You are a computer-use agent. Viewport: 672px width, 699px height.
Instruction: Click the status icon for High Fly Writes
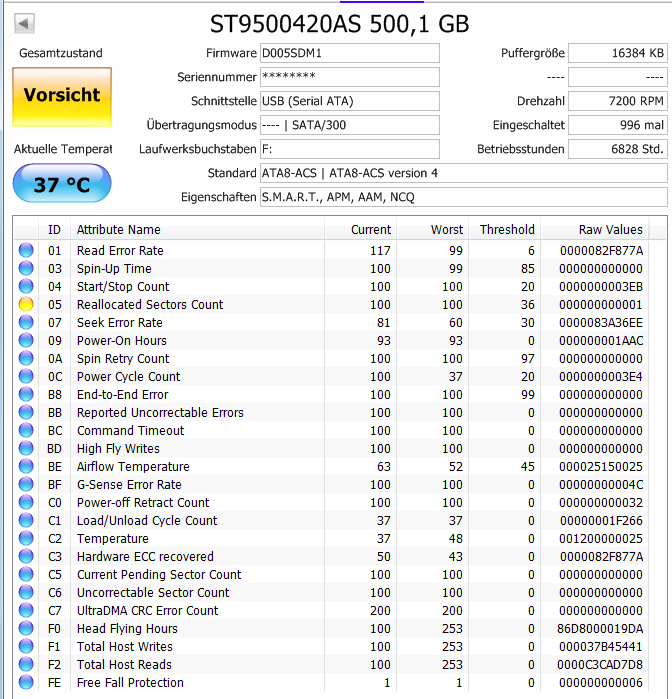26,448
